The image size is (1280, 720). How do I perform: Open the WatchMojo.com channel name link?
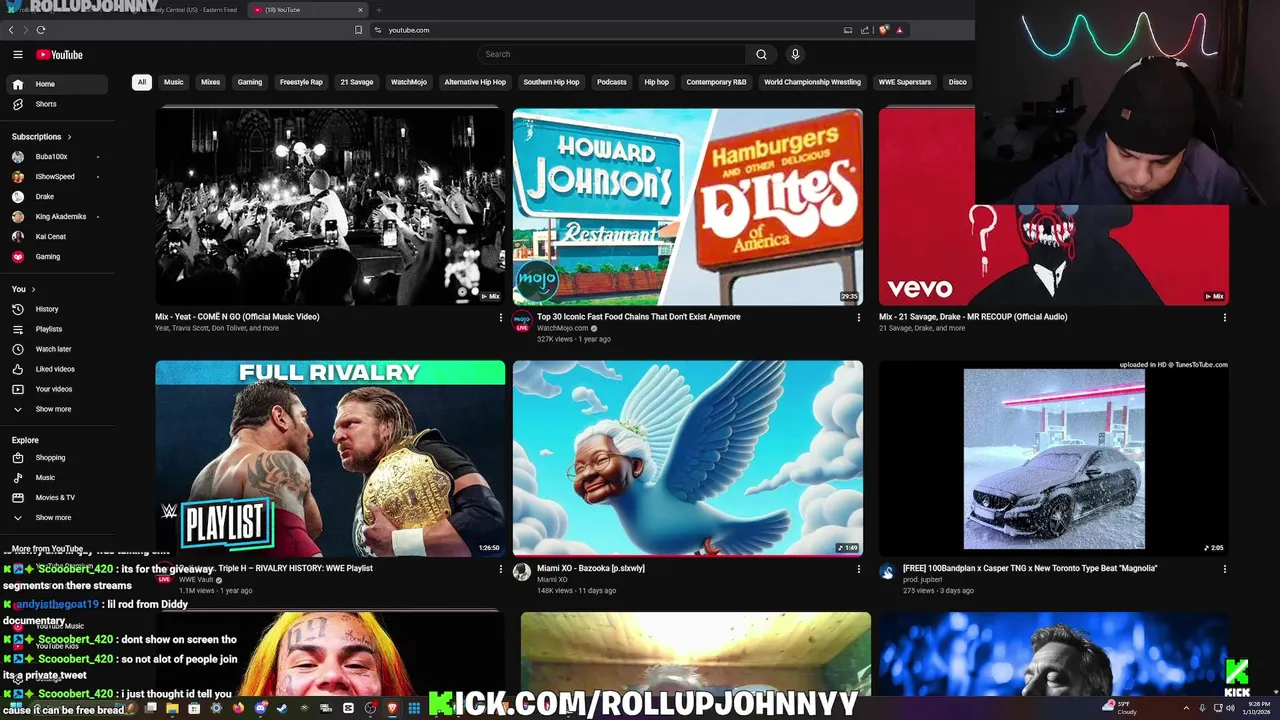click(563, 328)
